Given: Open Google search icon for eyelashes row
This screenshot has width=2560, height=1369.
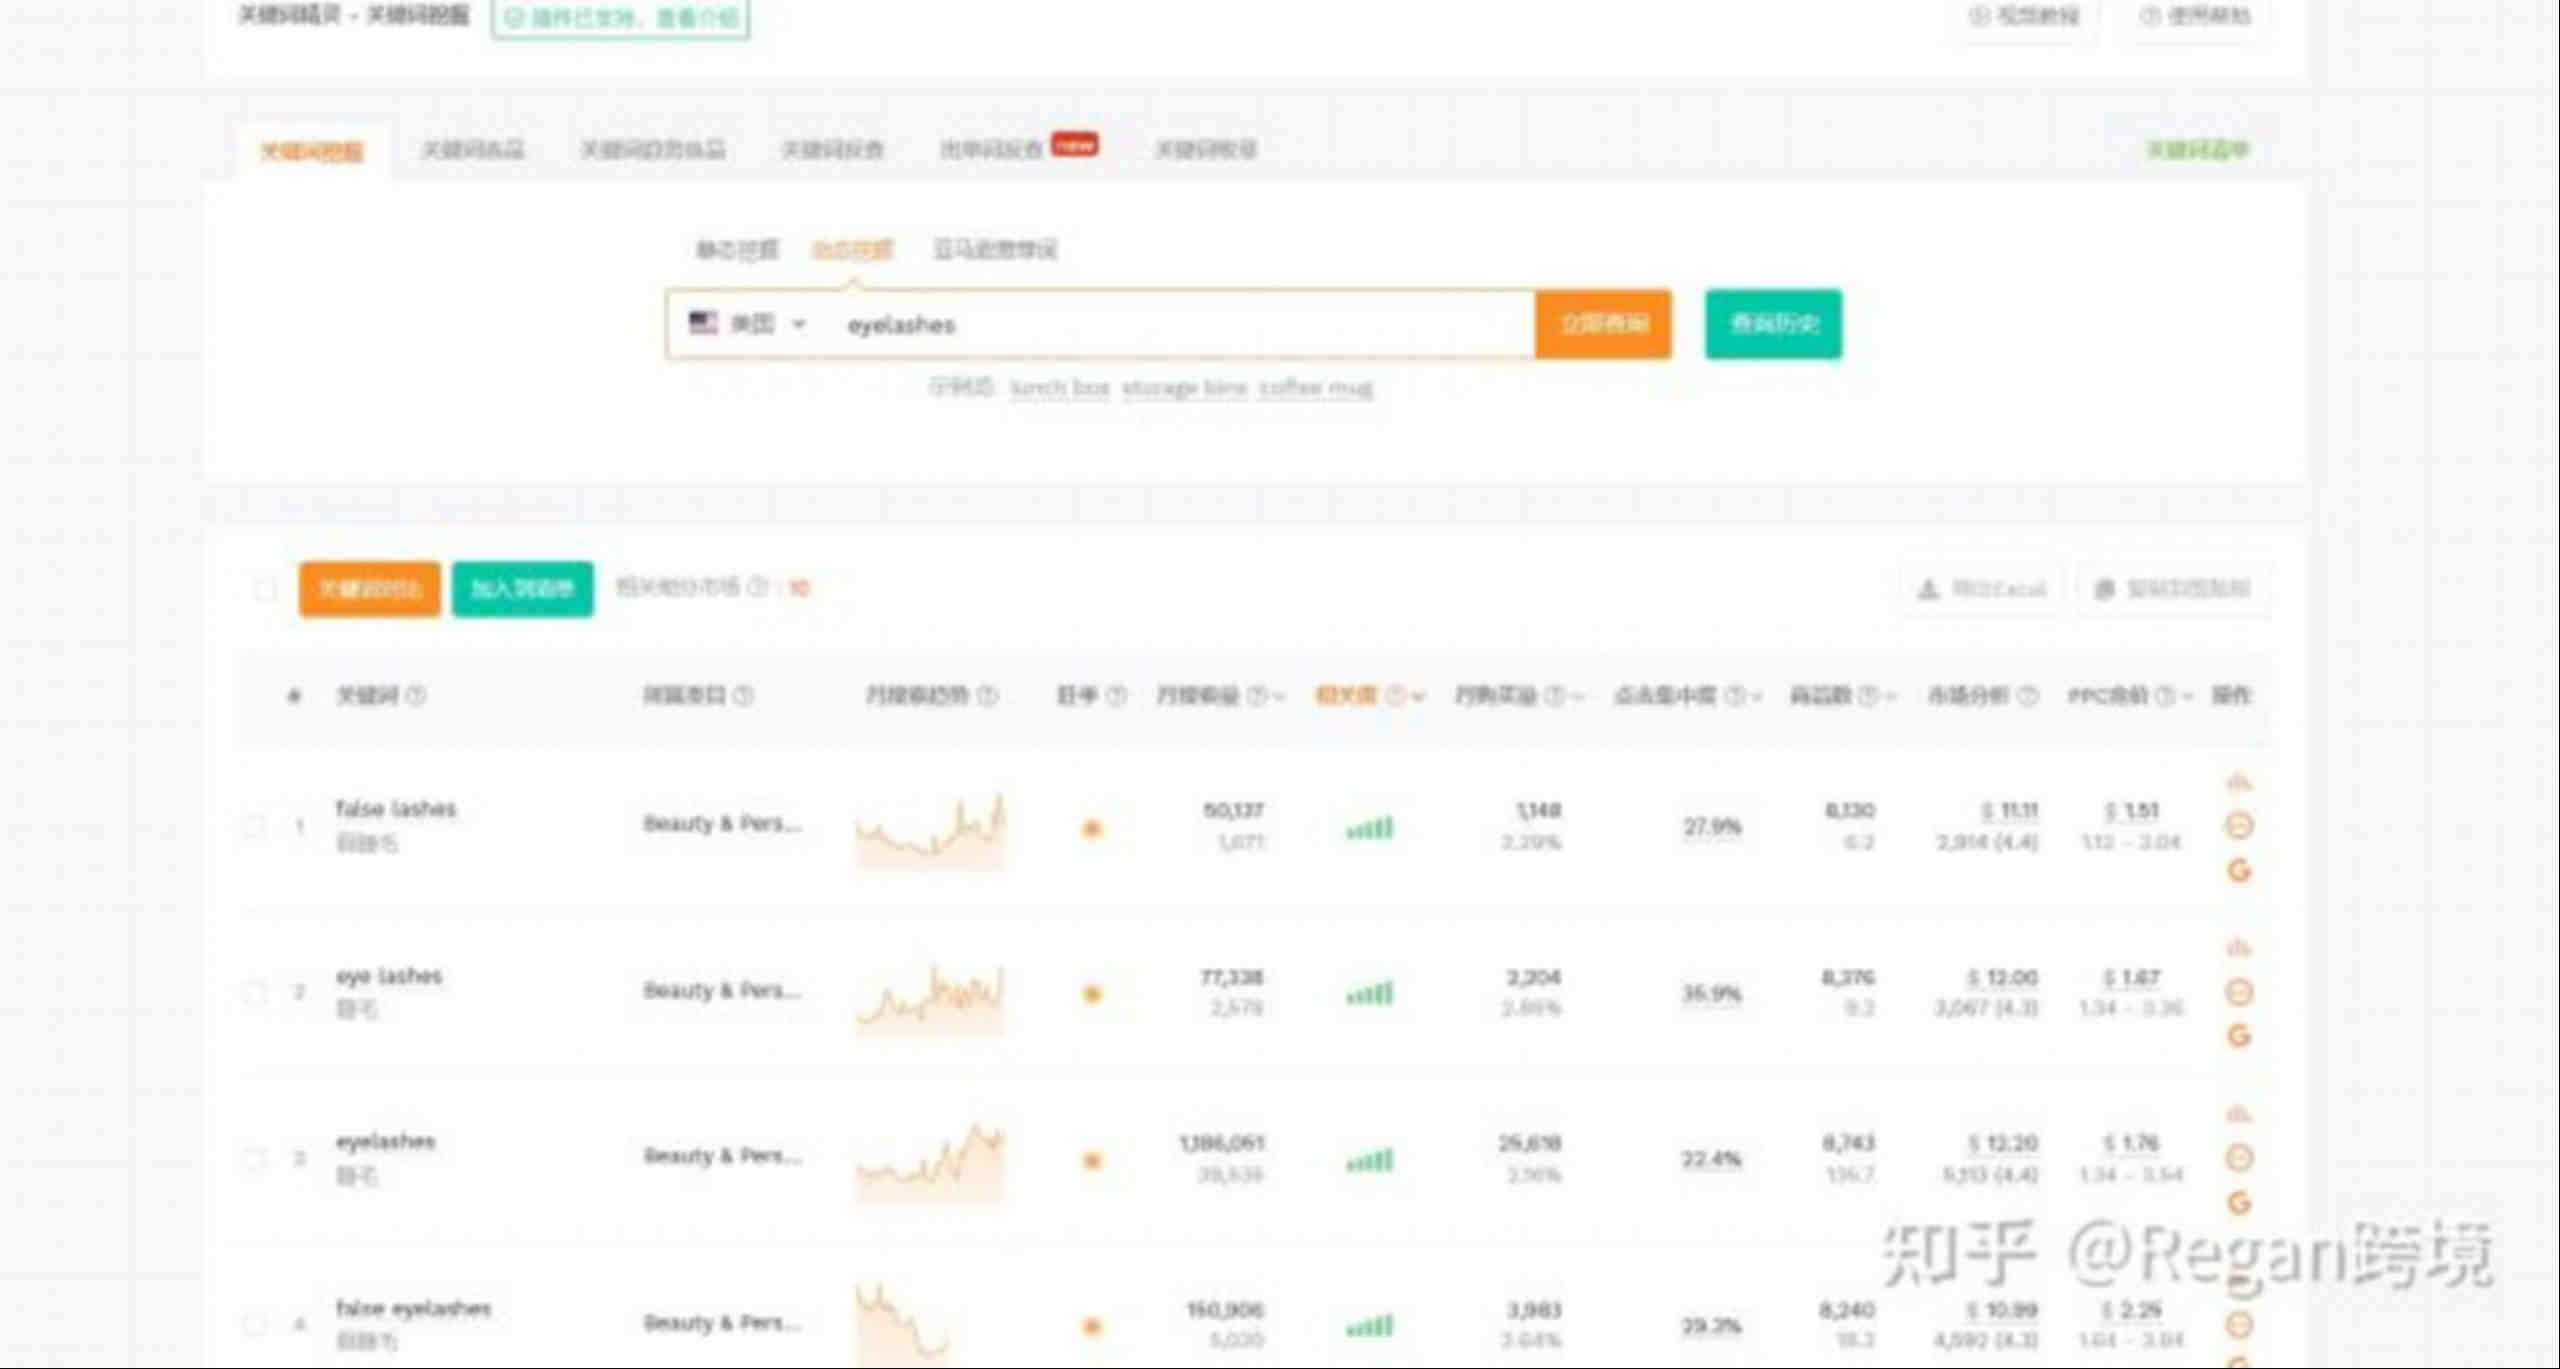Looking at the screenshot, I should click(2239, 1203).
